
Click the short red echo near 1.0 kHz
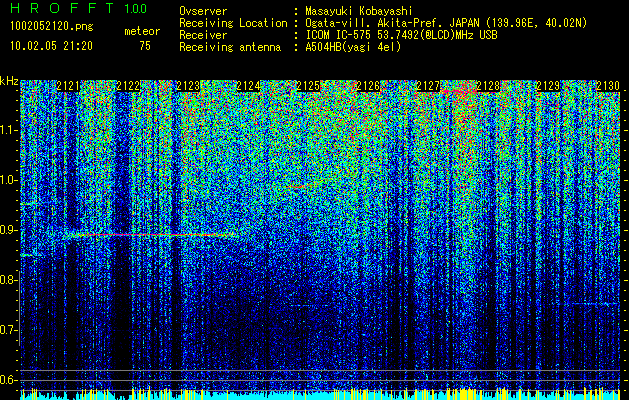click(x=297, y=187)
